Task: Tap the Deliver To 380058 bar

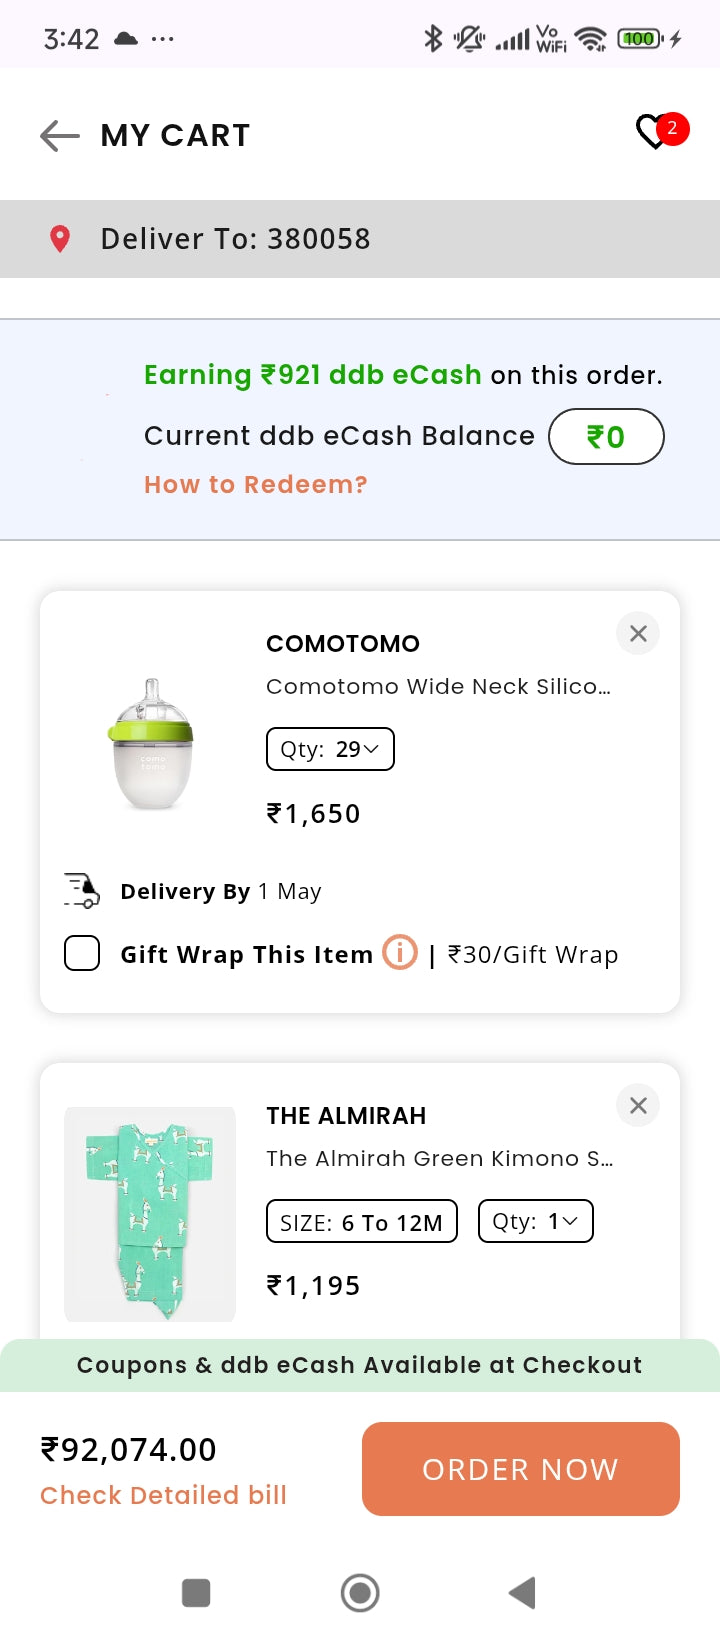Action: coord(360,239)
